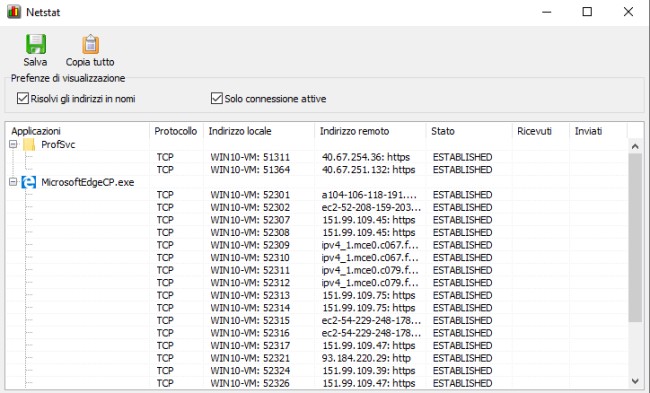This screenshot has height=393, width=650.
Task: Collapse the MicrosoftEdgeCP.exe tree node
Action: pyautogui.click(x=13, y=182)
